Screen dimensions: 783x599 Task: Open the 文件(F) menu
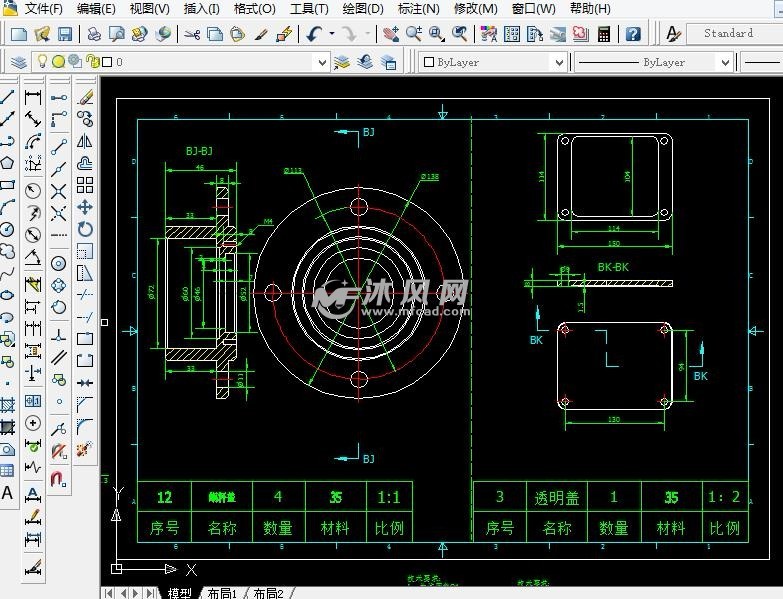44,8
